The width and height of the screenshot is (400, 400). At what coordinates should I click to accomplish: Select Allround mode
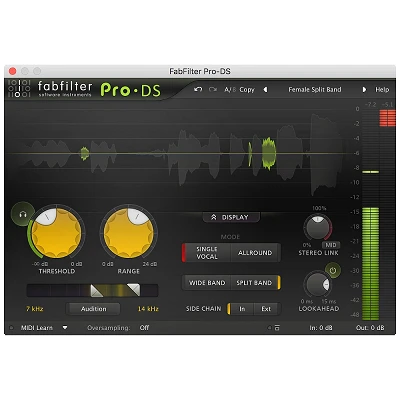click(255, 253)
